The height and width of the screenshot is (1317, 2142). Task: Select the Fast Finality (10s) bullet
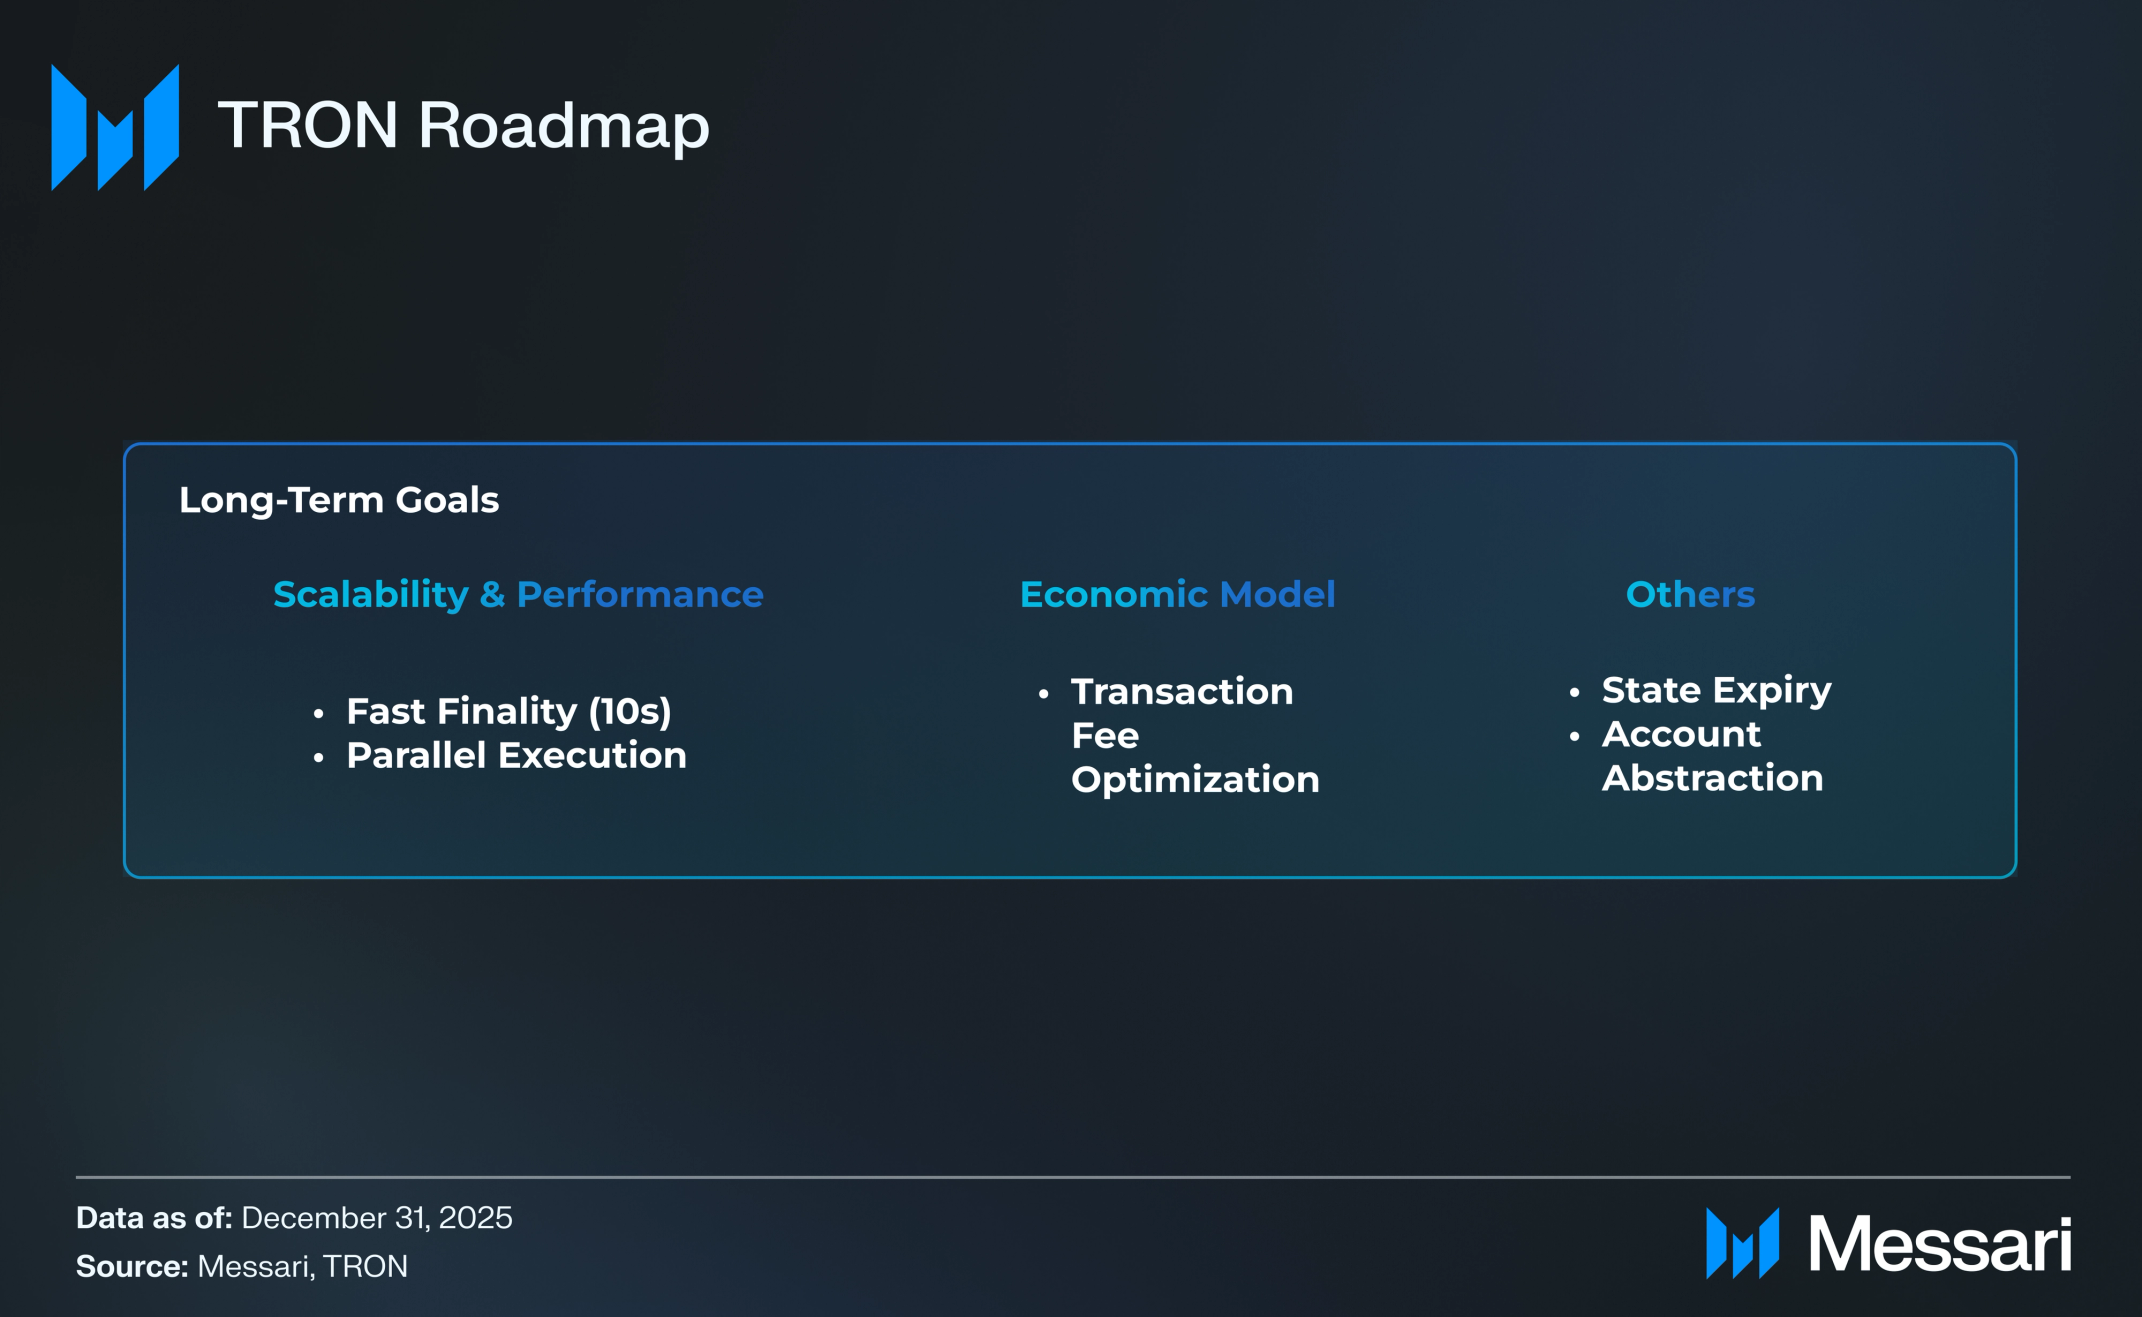[508, 711]
